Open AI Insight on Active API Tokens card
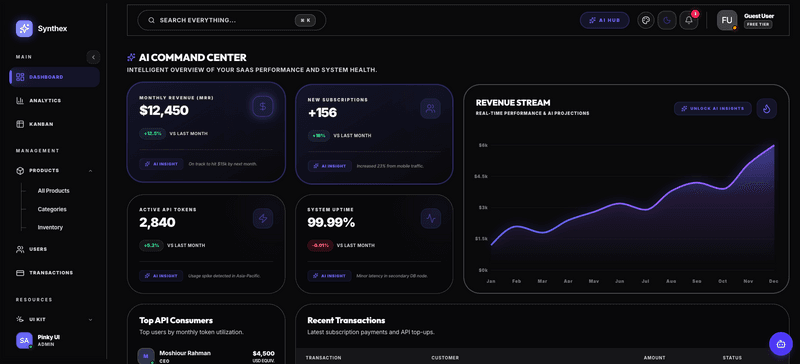800x364 pixels. [161, 276]
